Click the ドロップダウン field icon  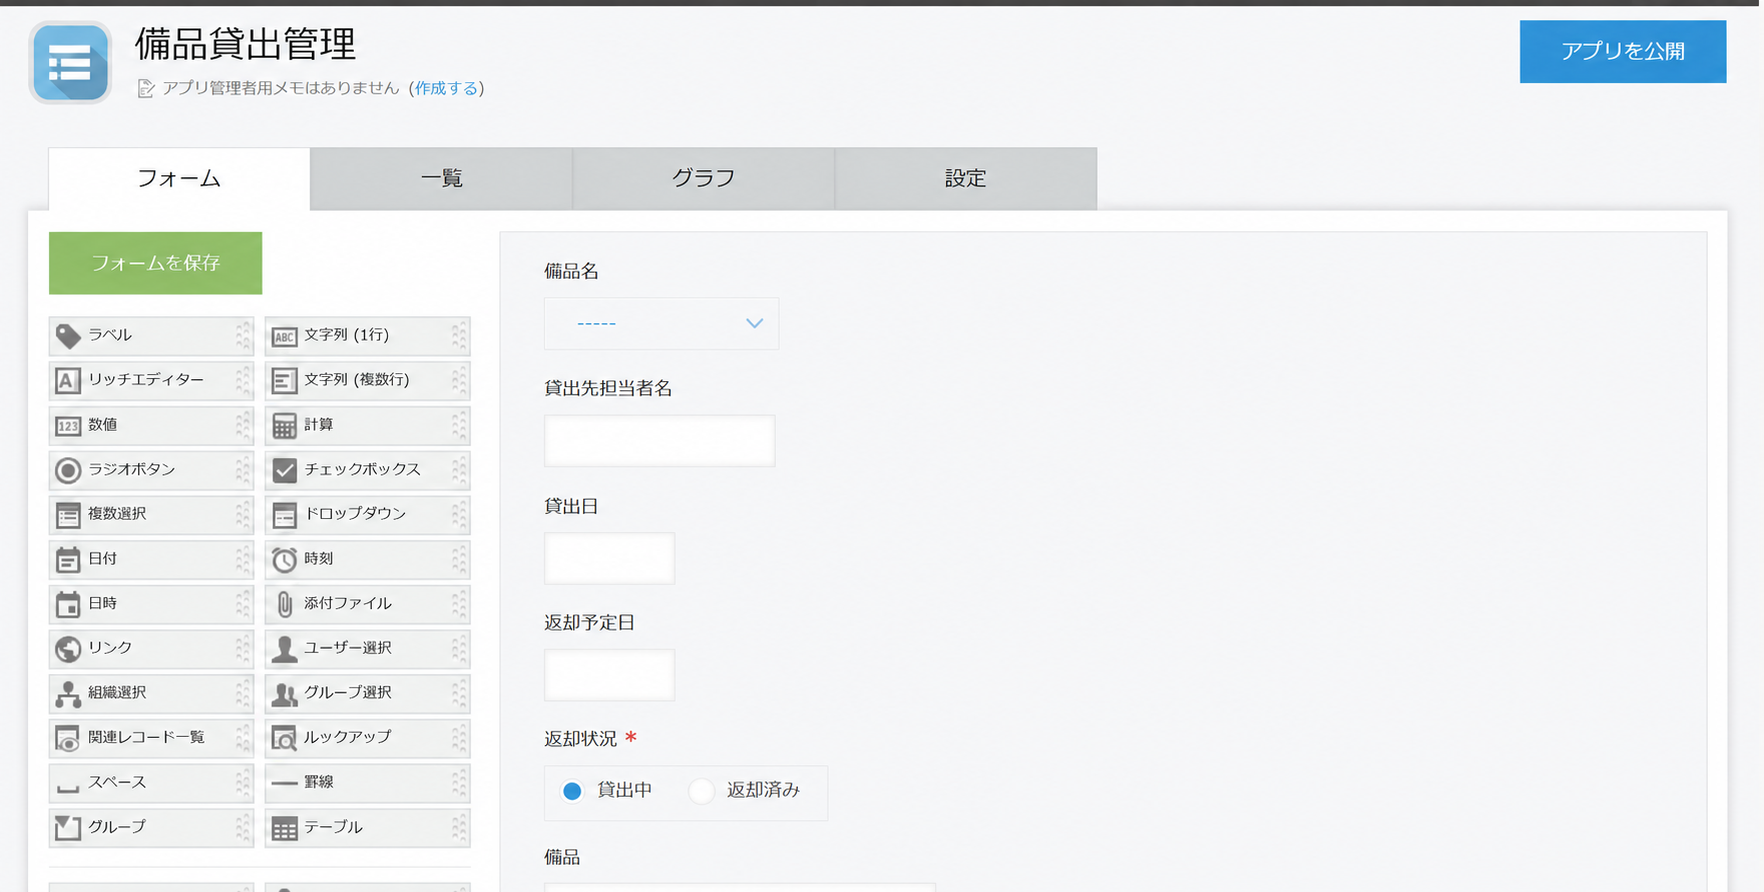coord(284,515)
